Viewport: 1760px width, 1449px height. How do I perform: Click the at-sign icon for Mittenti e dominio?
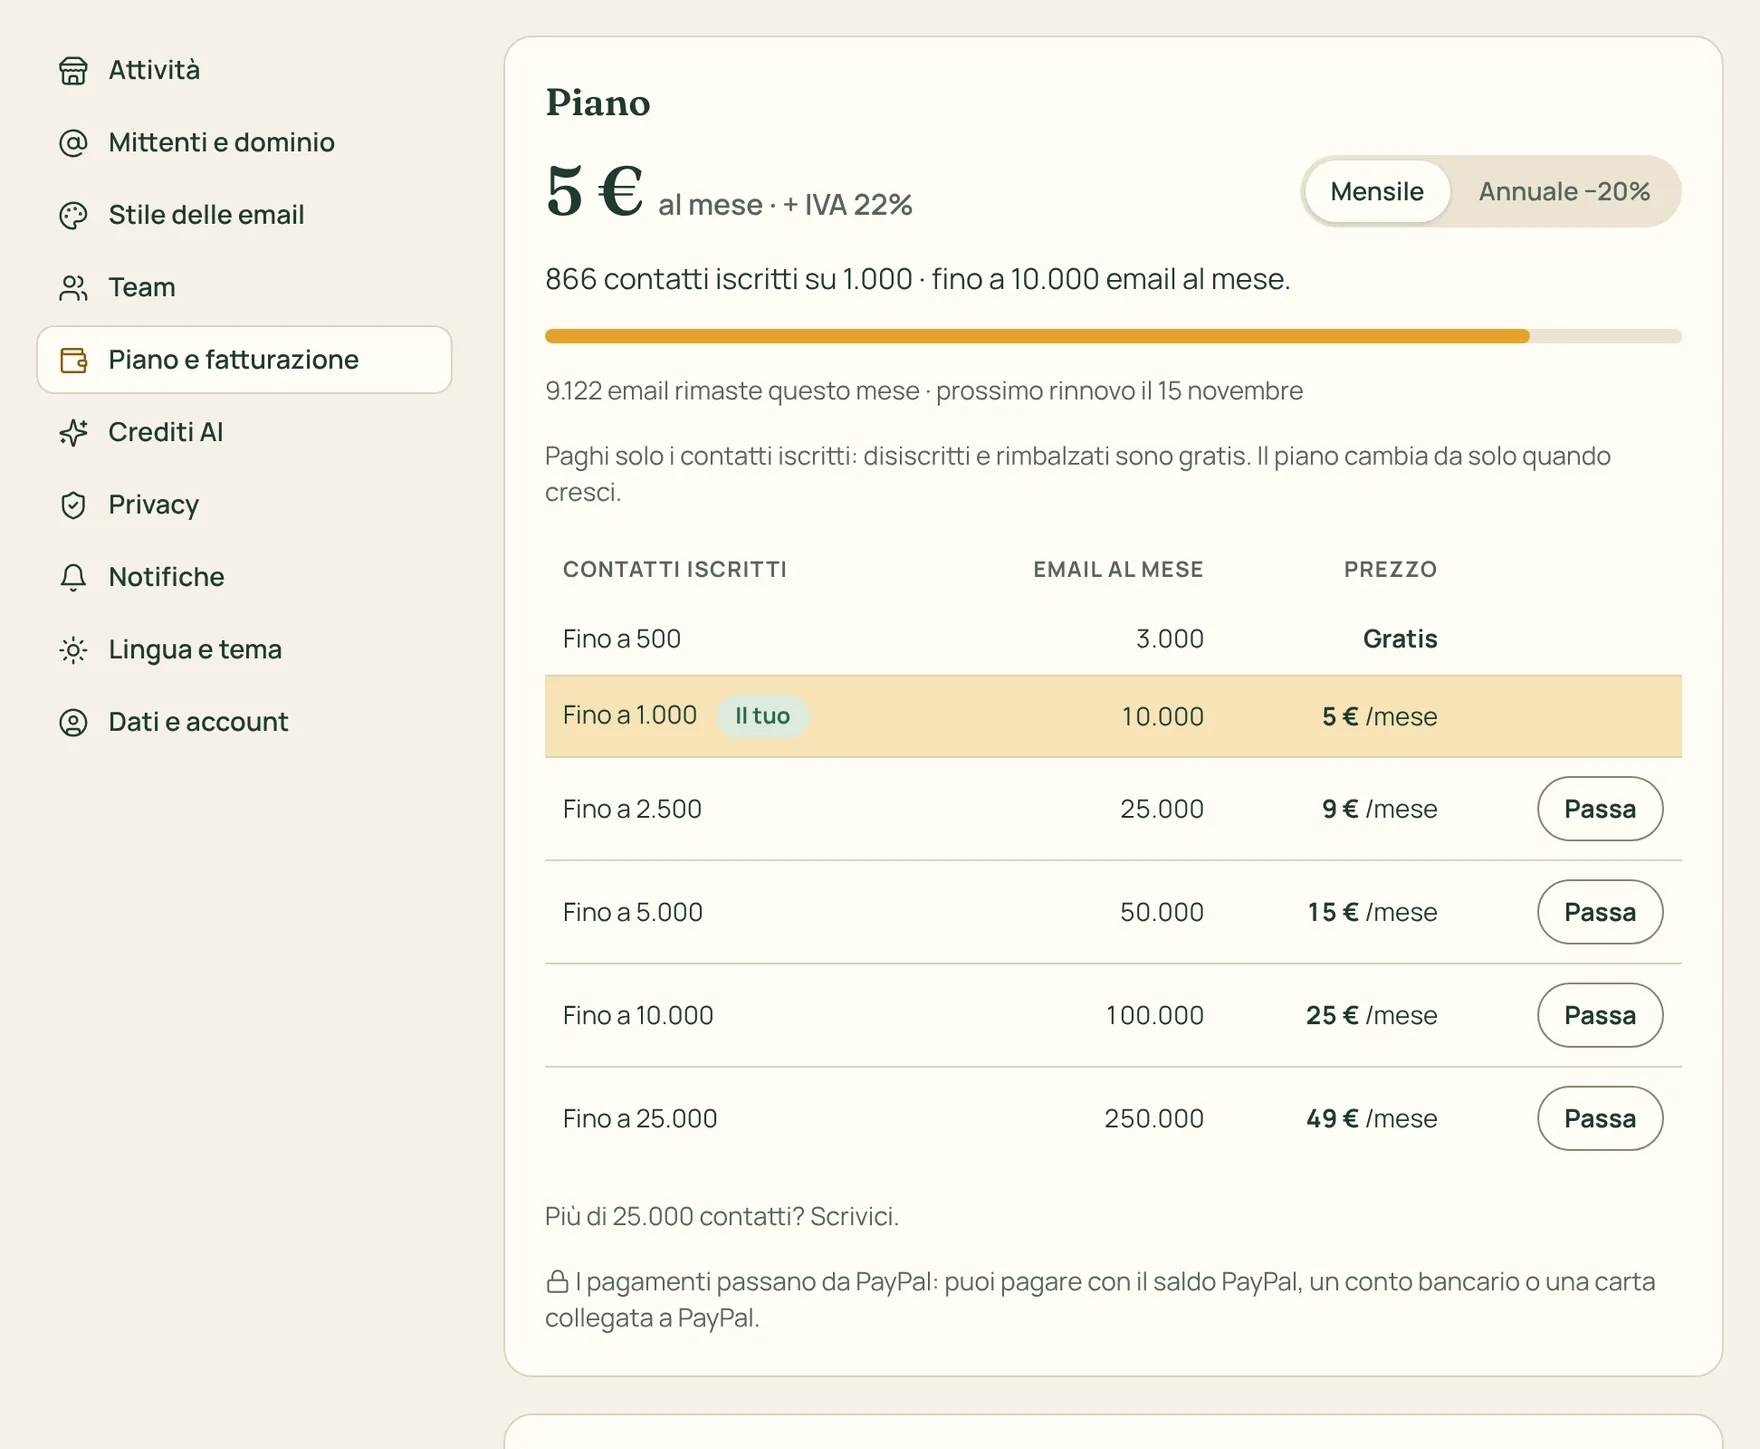pos(73,143)
